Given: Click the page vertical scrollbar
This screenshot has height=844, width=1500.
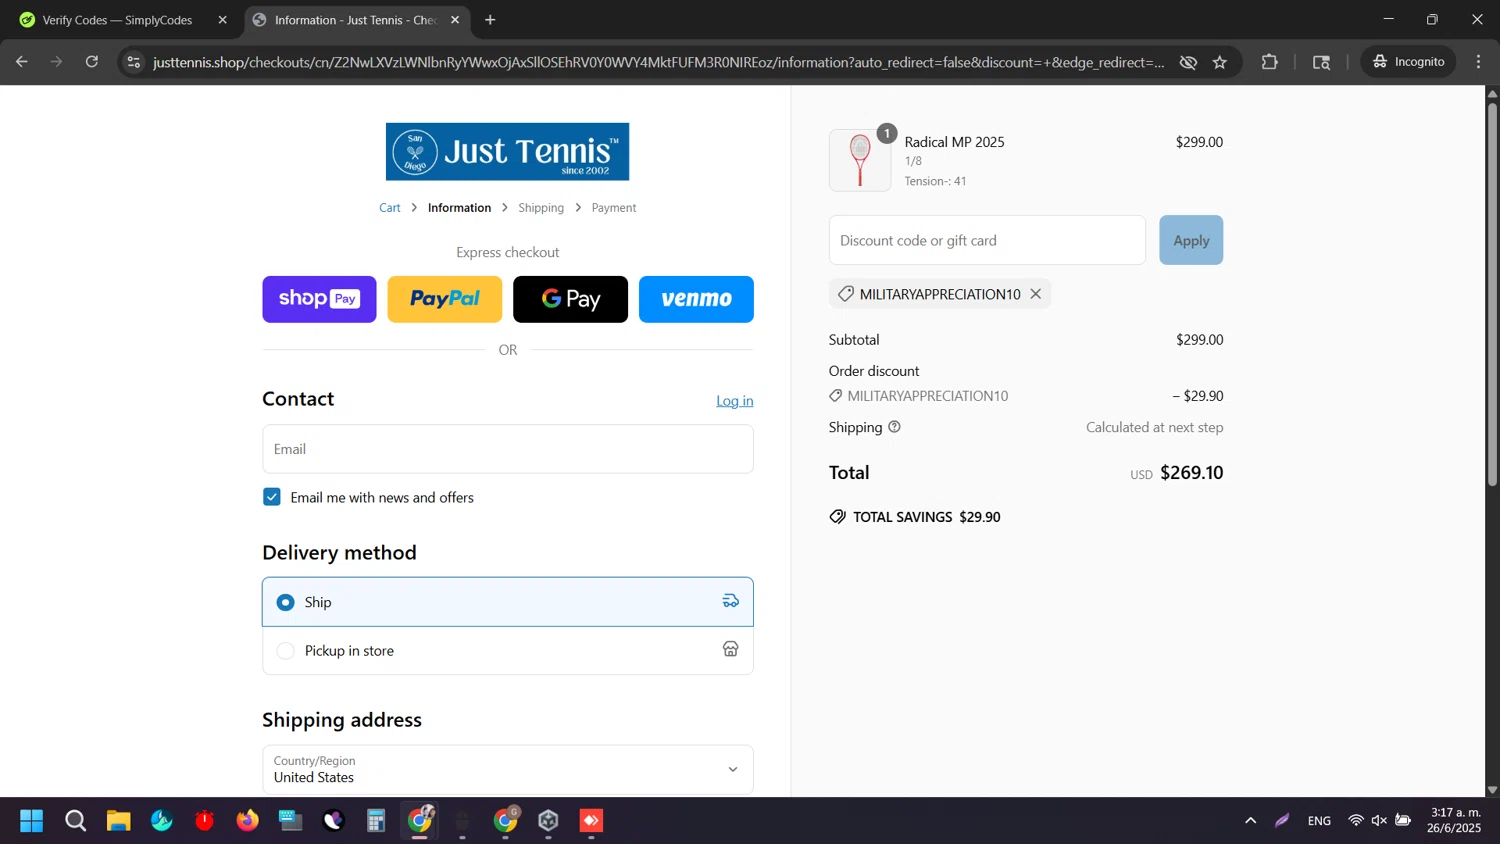Looking at the screenshot, I should 1492,295.
